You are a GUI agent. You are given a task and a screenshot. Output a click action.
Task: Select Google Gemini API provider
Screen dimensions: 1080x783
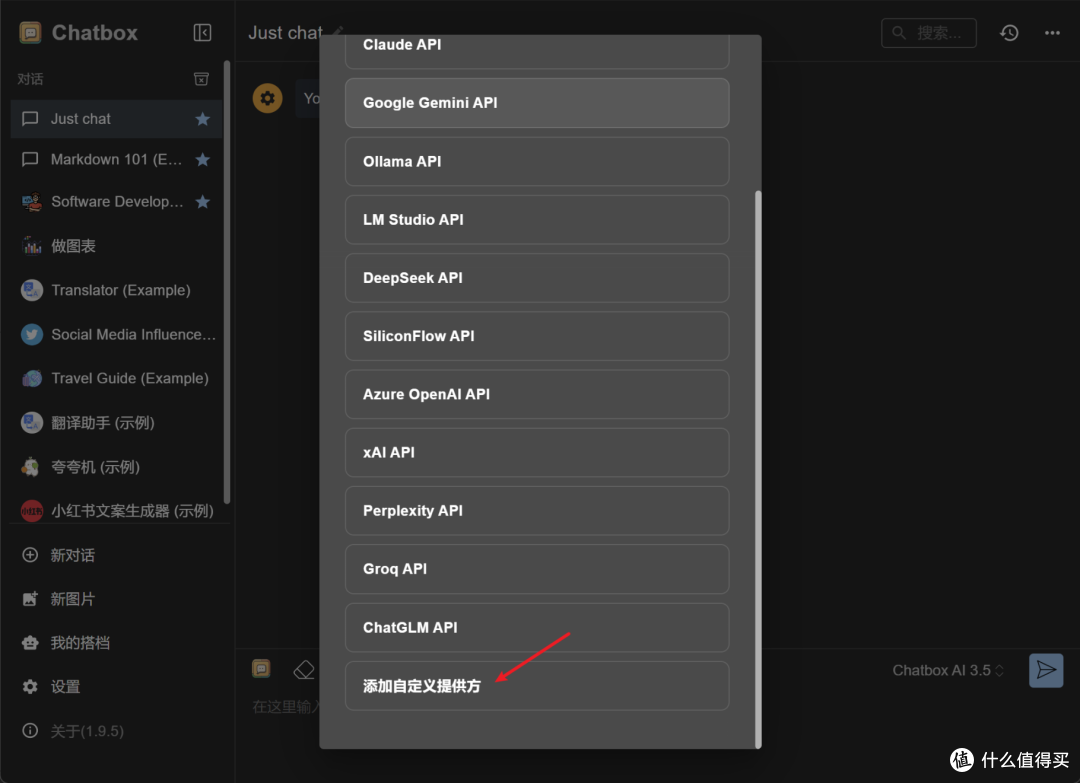[537, 103]
